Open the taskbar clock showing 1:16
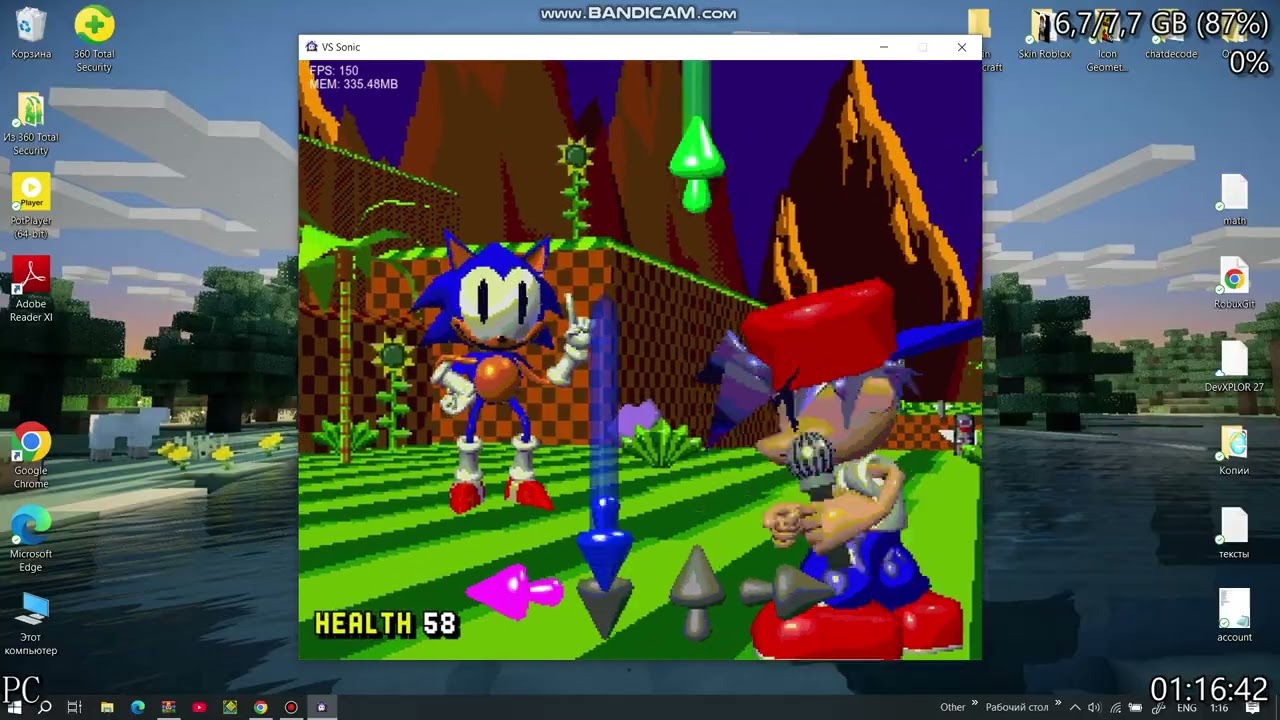 [x=1219, y=707]
